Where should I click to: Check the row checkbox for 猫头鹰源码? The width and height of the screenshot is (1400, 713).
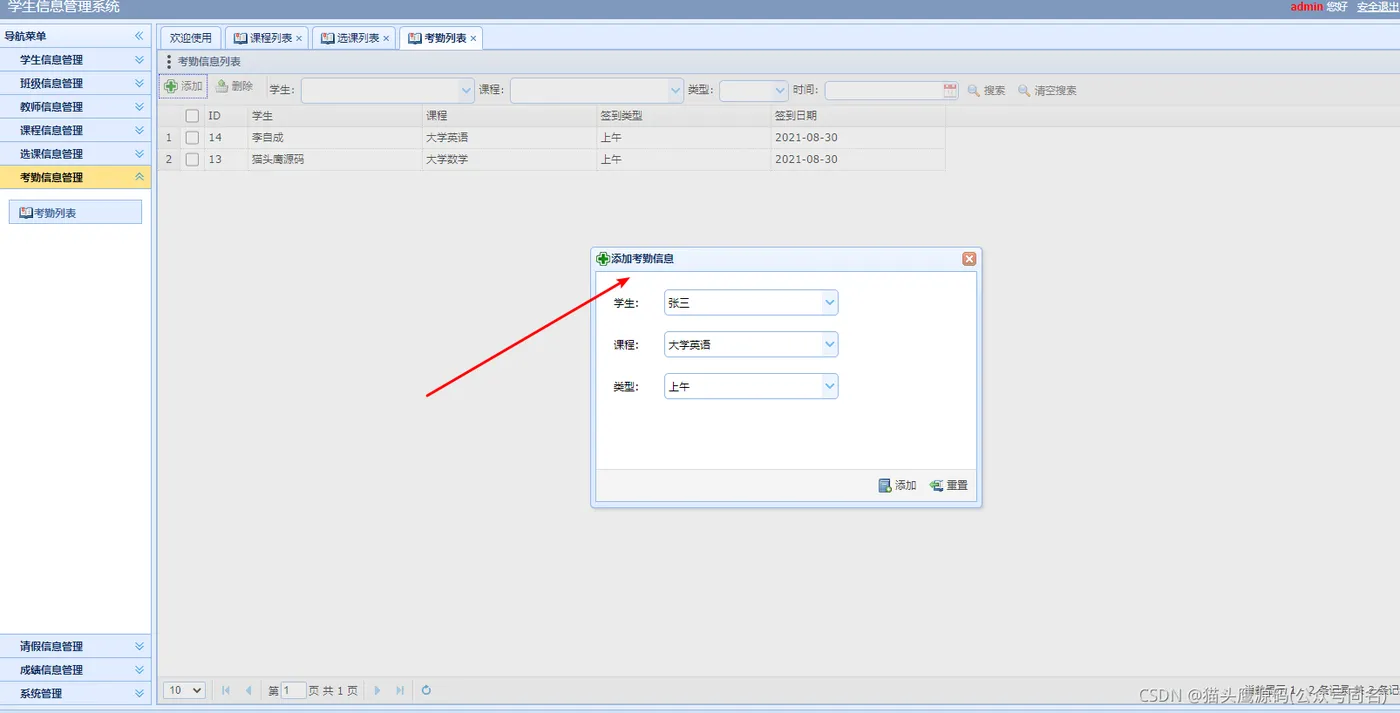[192, 159]
